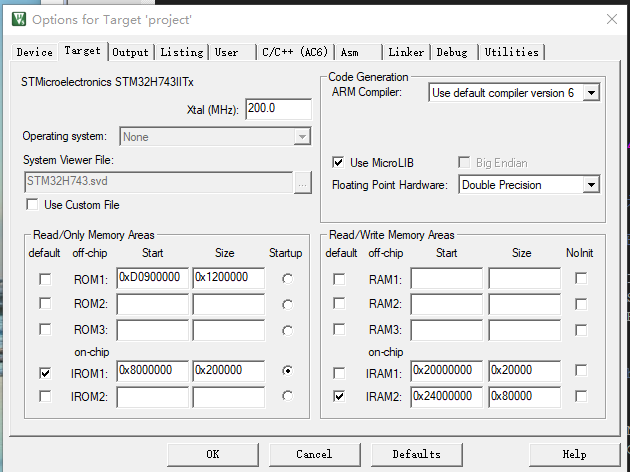This screenshot has width=630, height=472.
Task: Confirm settings with the OK button
Action: [213, 454]
